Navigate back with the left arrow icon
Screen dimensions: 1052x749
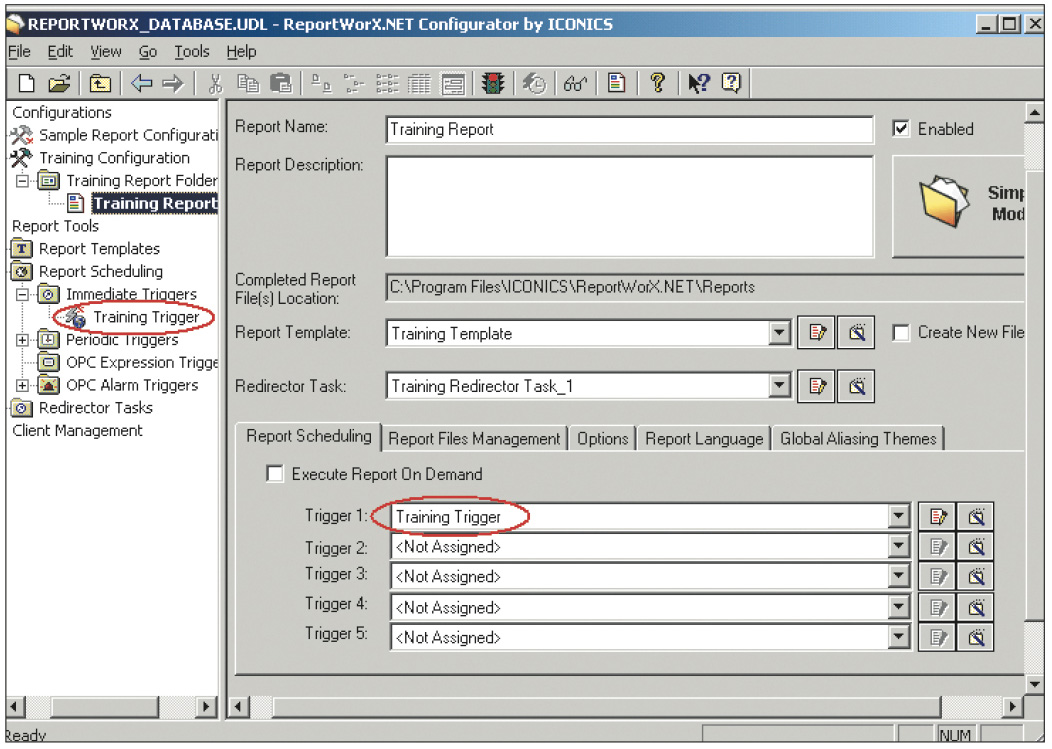(x=142, y=83)
